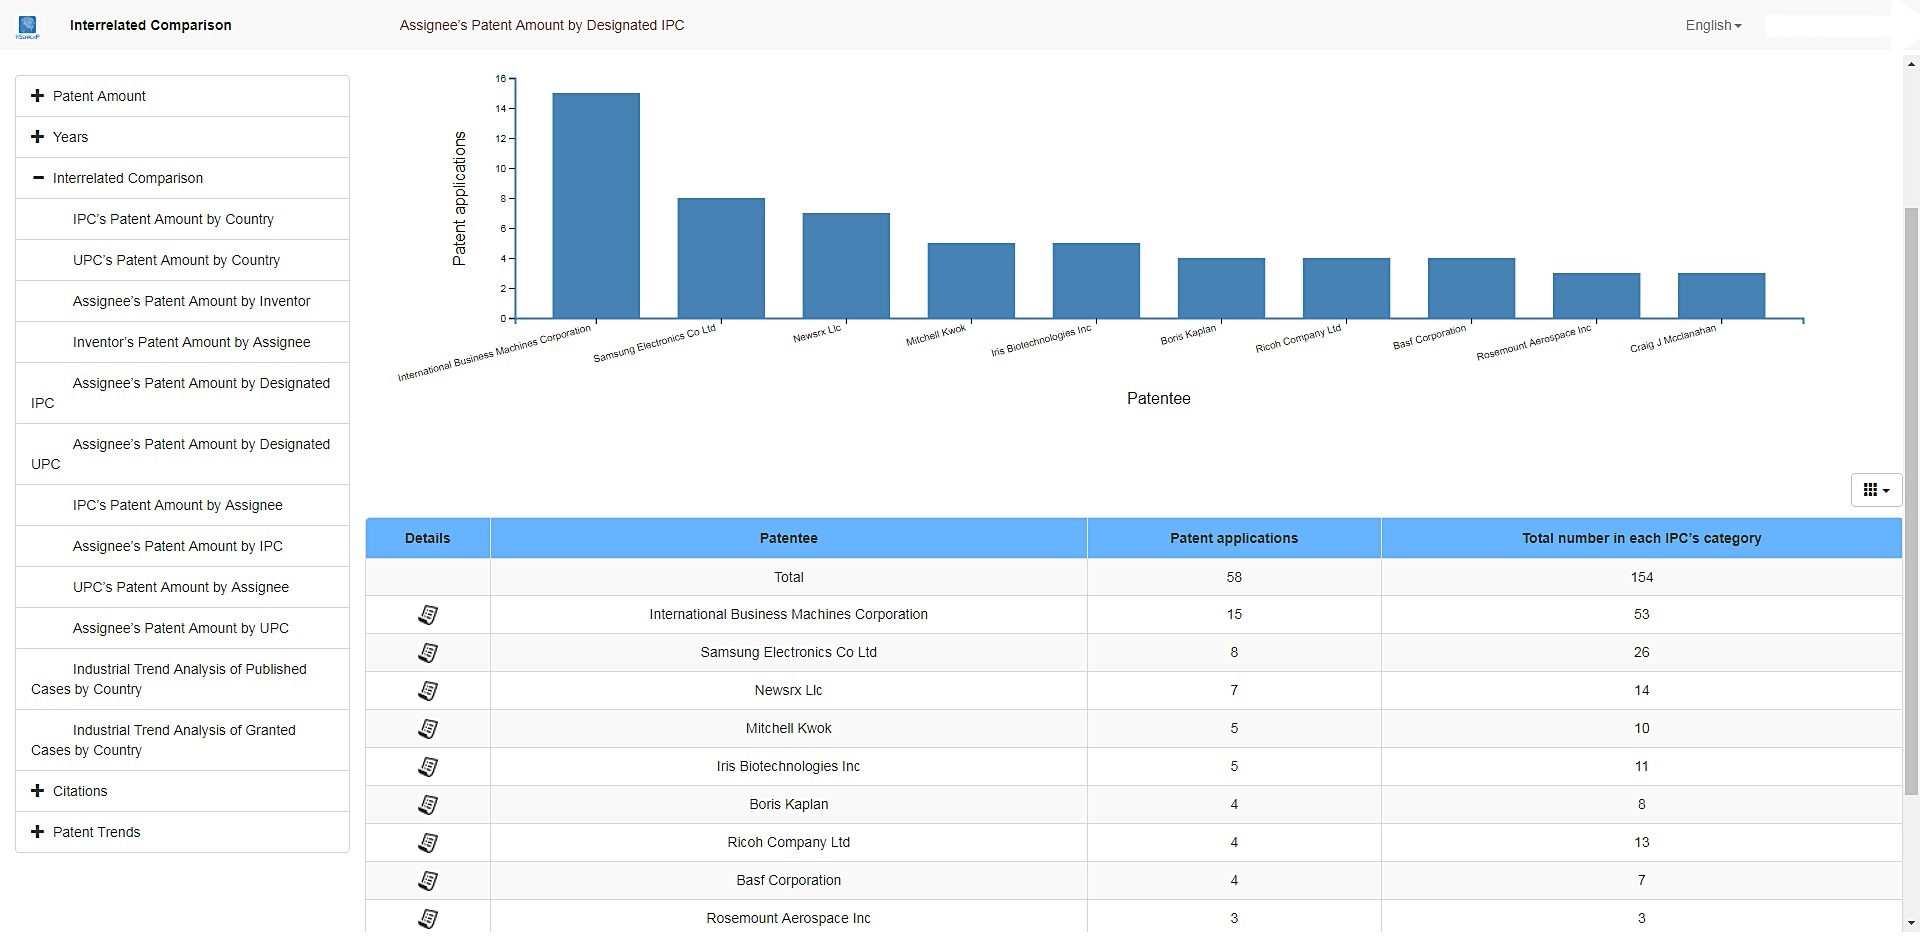Click the app logo icon at top-left
Viewport: 1920px width, 937px height.
click(x=27, y=27)
